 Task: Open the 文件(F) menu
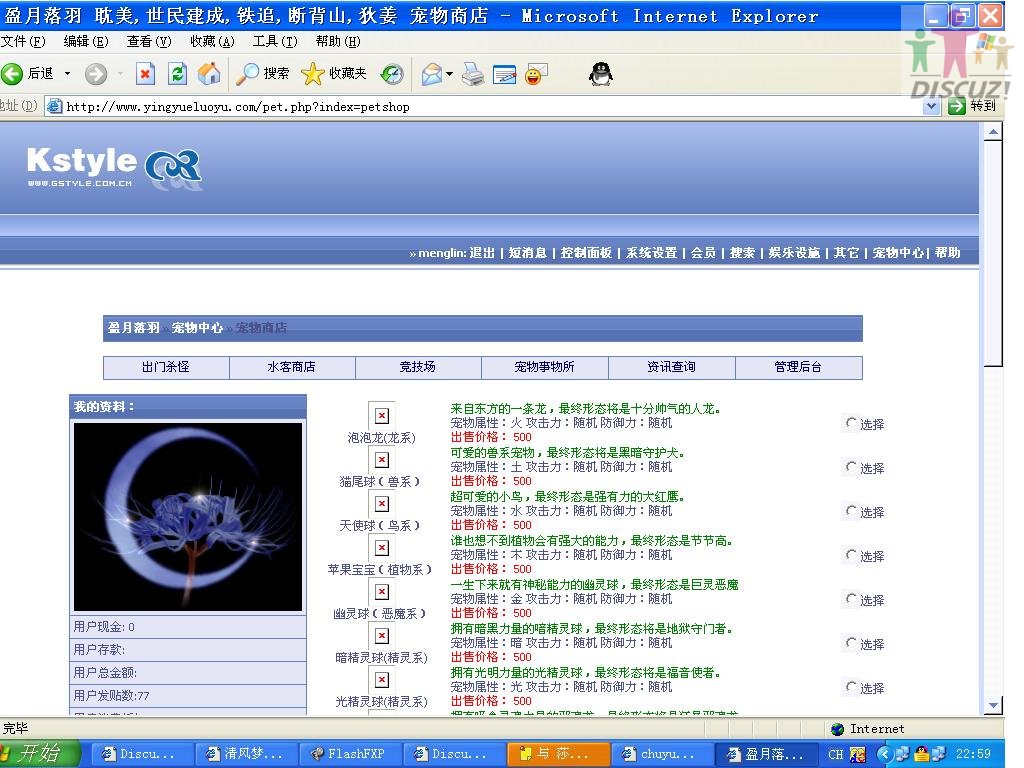click(23, 41)
